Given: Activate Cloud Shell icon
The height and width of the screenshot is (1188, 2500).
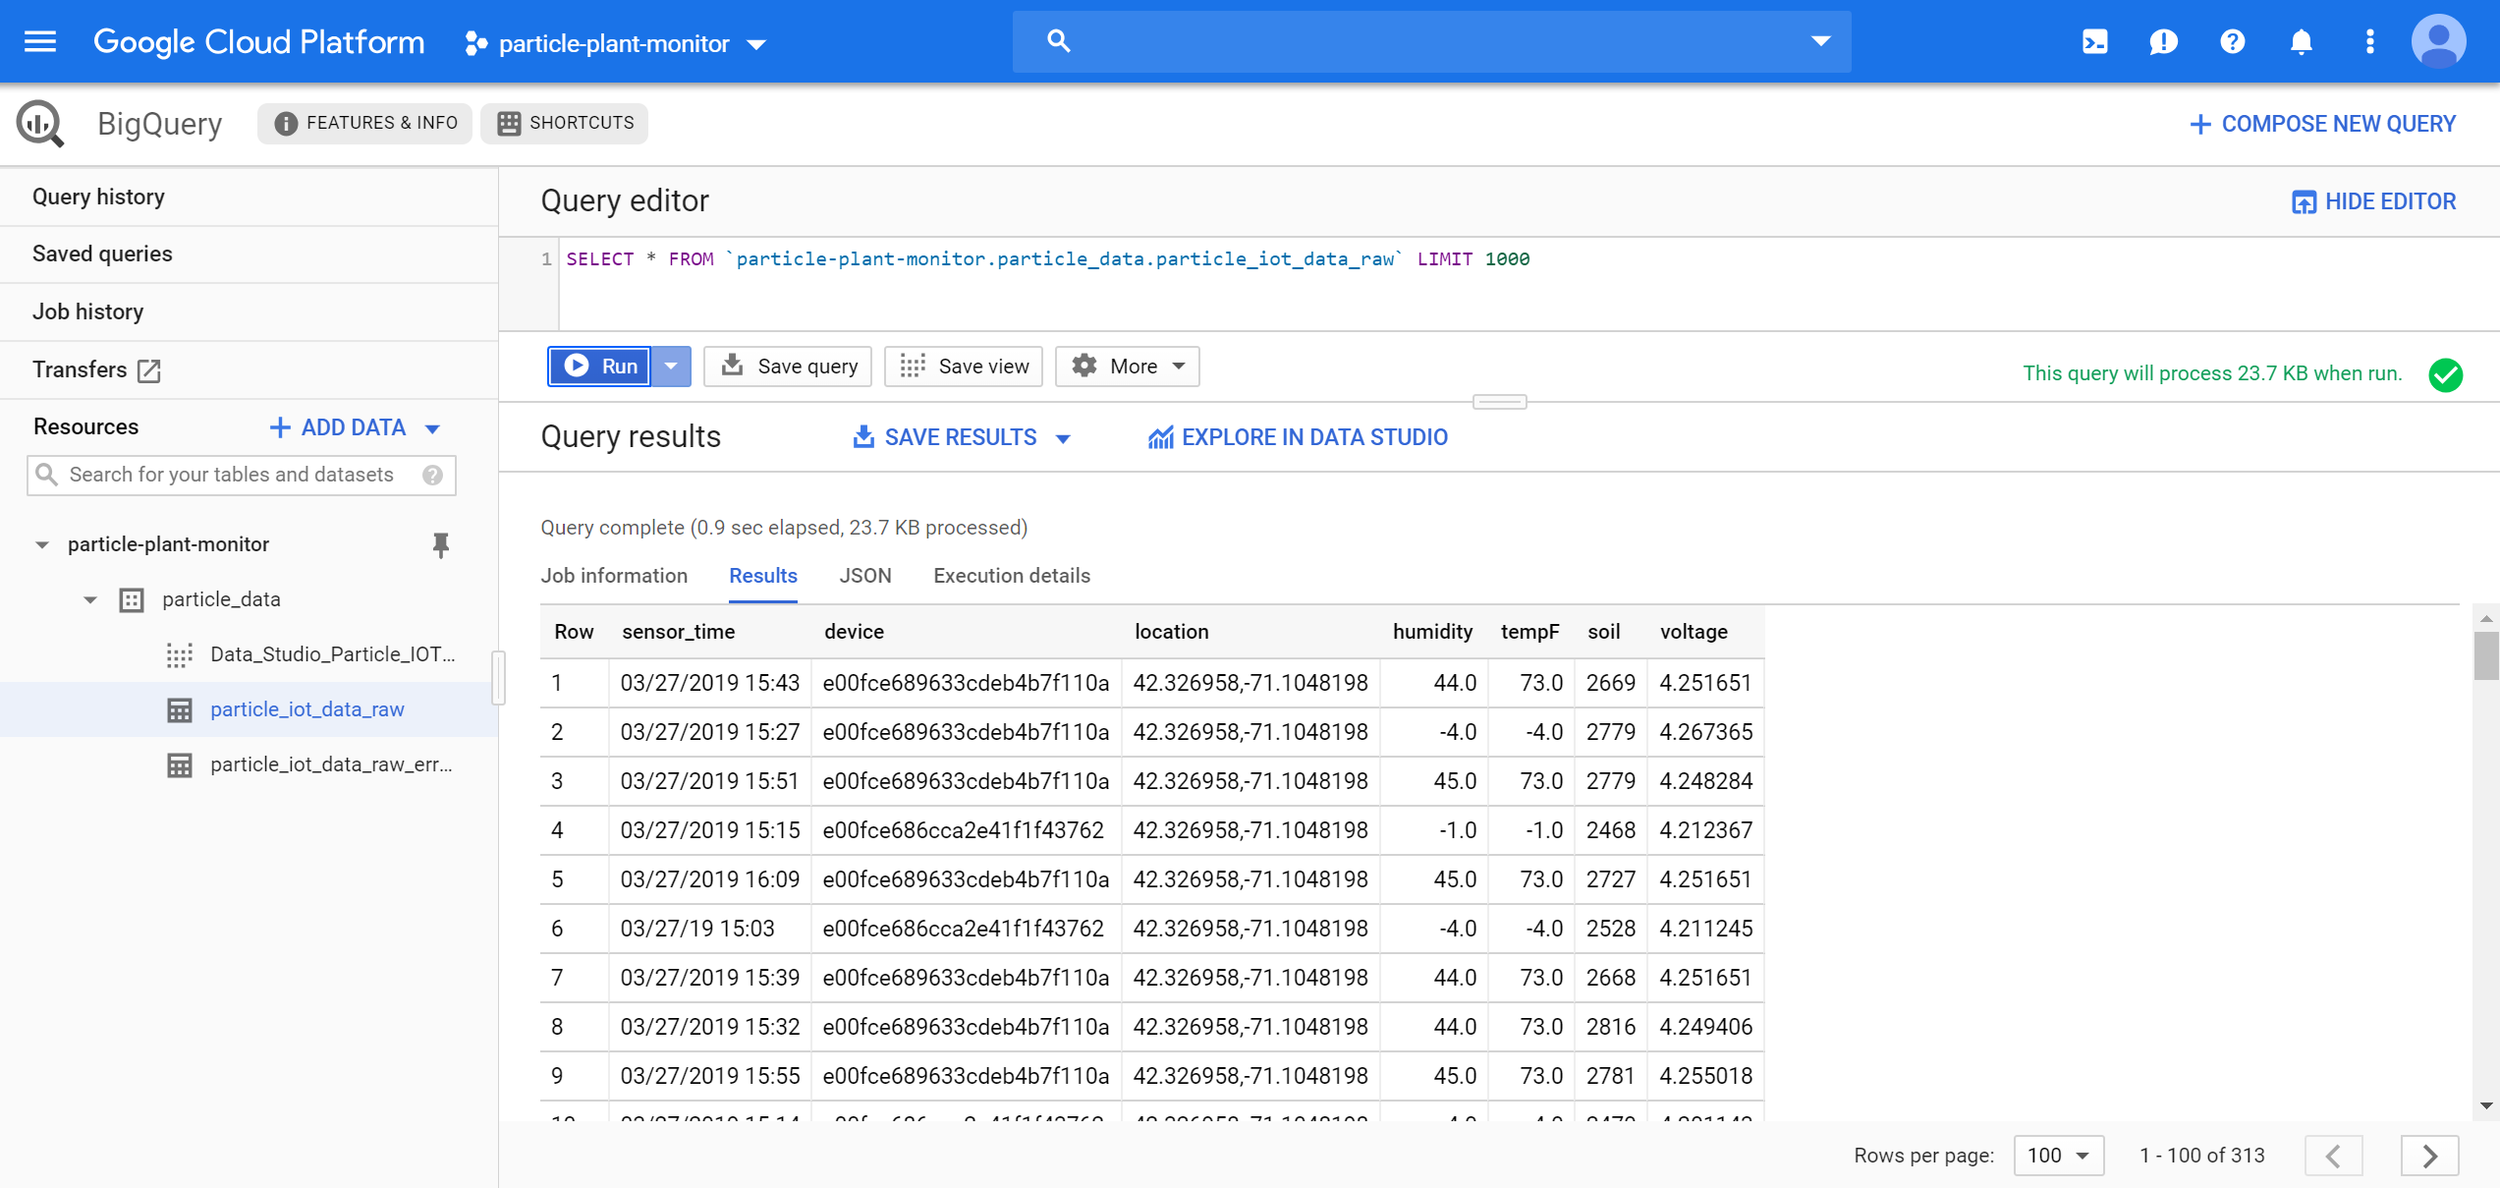Looking at the screenshot, I should pyautogui.click(x=2094, y=42).
